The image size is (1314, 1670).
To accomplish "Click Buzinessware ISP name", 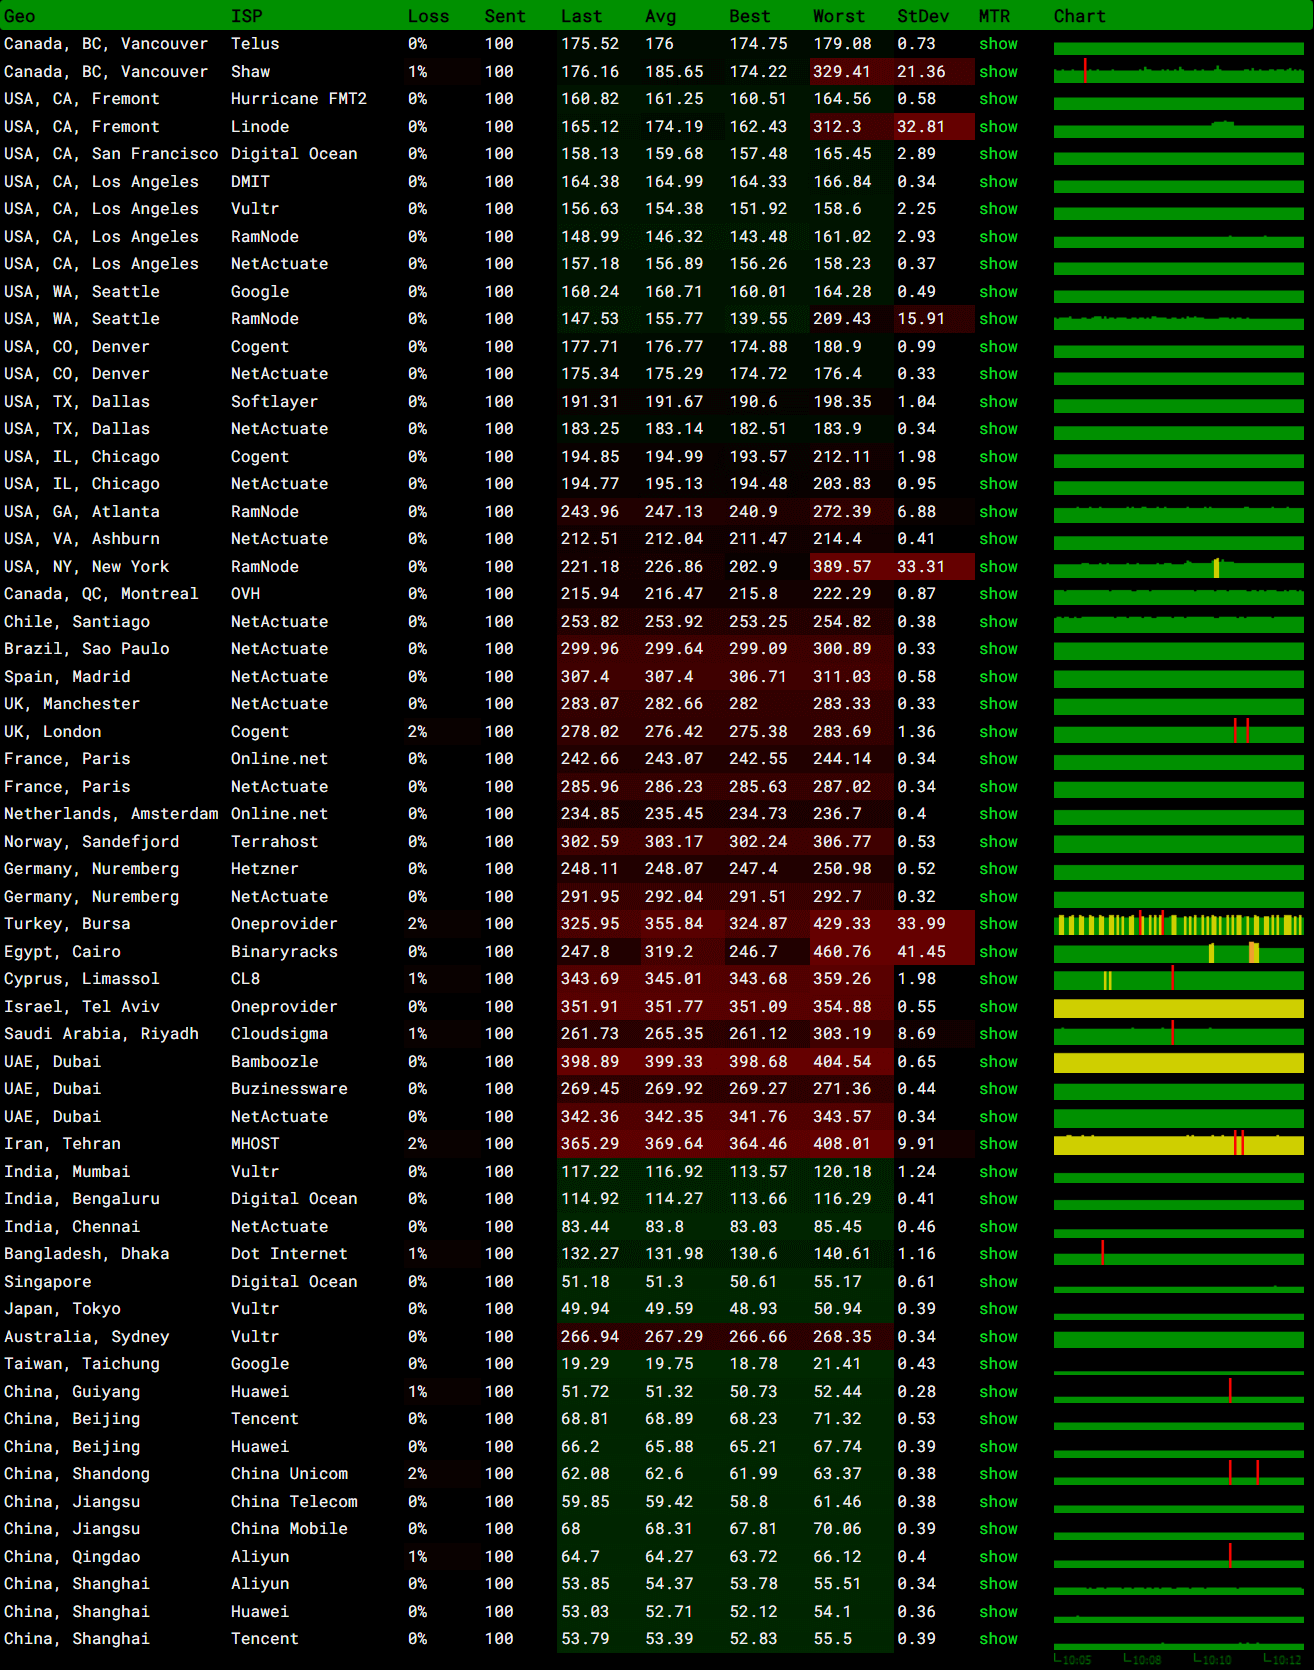I will coord(289,1089).
